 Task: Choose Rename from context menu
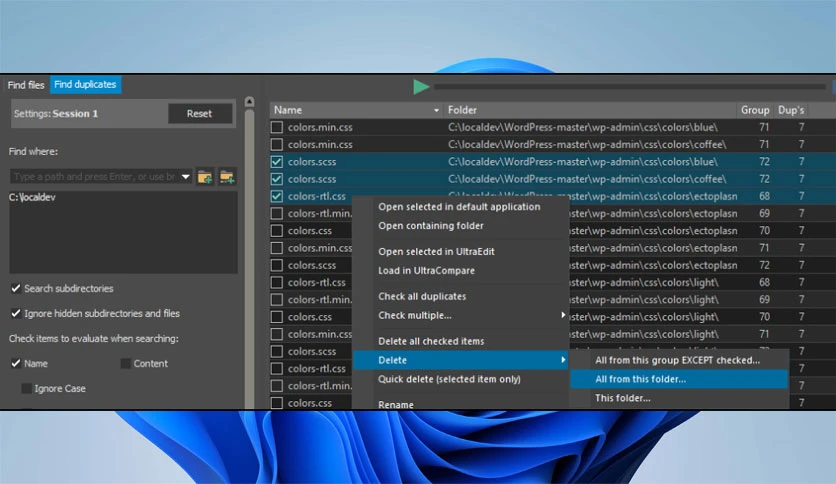click(396, 405)
